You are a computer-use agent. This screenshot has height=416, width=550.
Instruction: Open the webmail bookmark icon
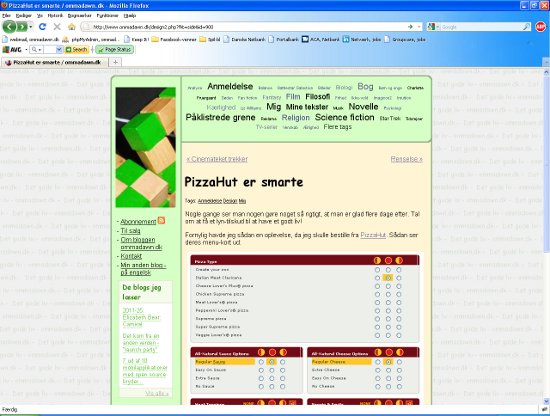point(5,39)
